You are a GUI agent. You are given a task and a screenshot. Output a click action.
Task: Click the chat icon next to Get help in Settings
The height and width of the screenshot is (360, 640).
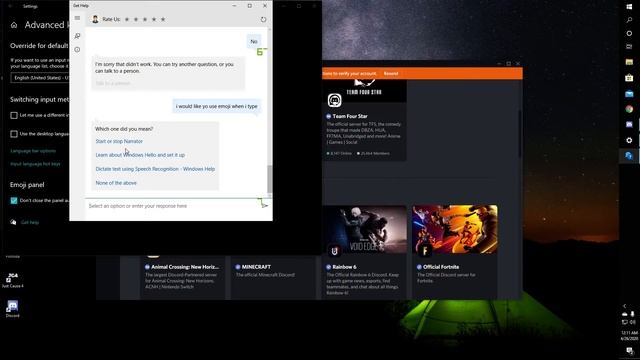point(13,222)
